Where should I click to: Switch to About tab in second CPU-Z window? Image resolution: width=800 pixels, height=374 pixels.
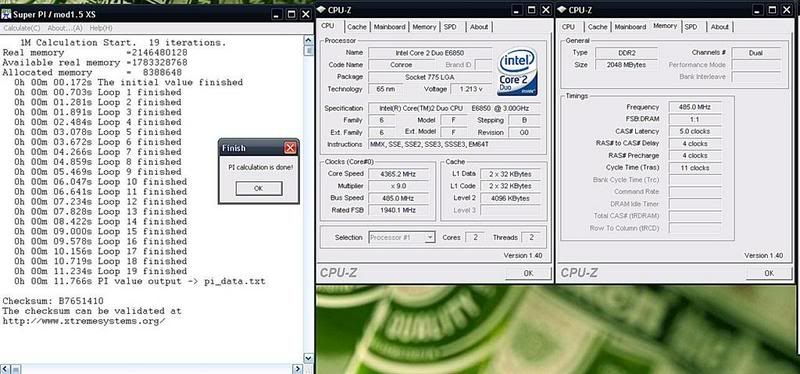coord(719,27)
